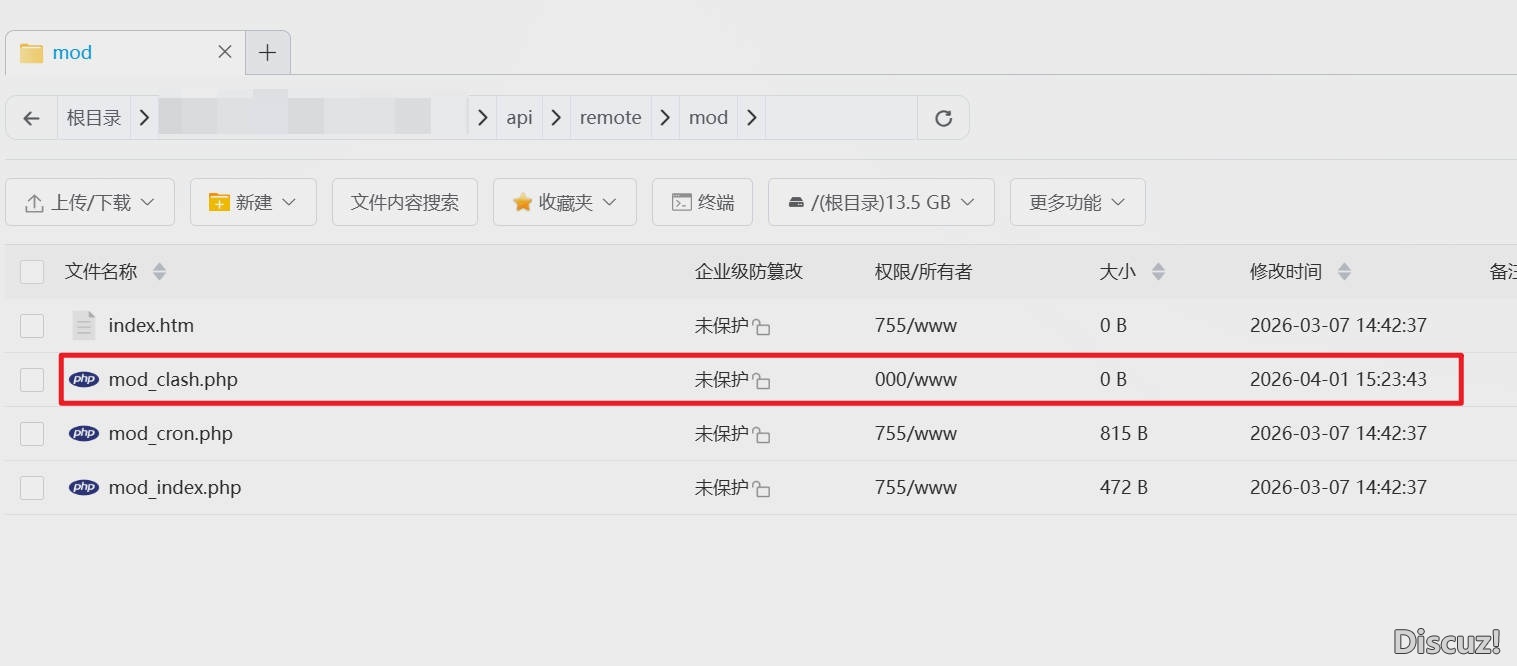
Task: Check the checkbox for mod_clash.php row
Action: tap(31, 379)
